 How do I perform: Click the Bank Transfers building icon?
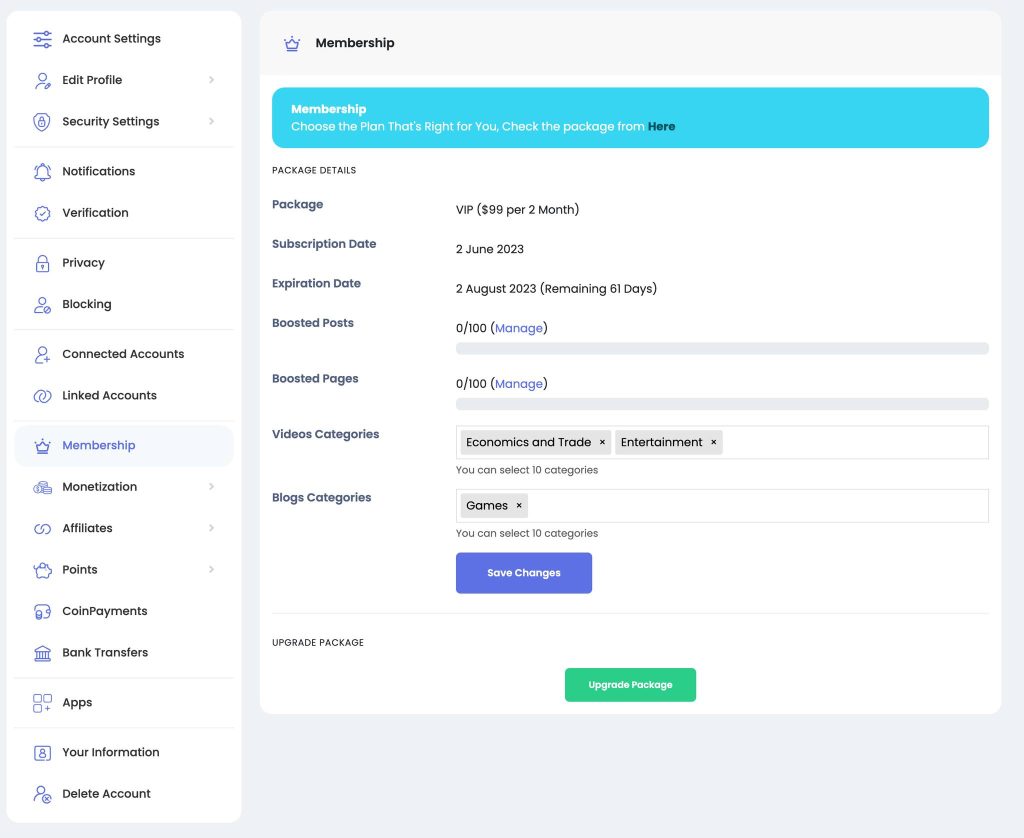tap(42, 653)
